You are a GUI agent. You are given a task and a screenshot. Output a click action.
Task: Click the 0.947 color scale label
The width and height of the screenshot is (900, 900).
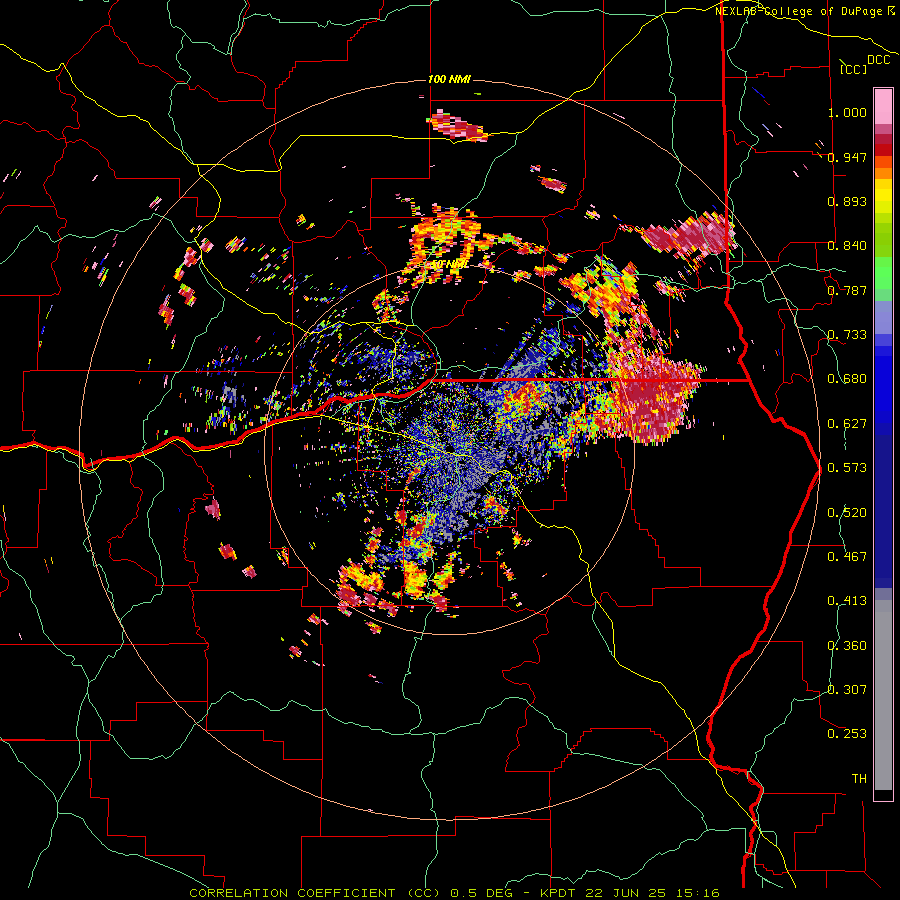point(847,157)
